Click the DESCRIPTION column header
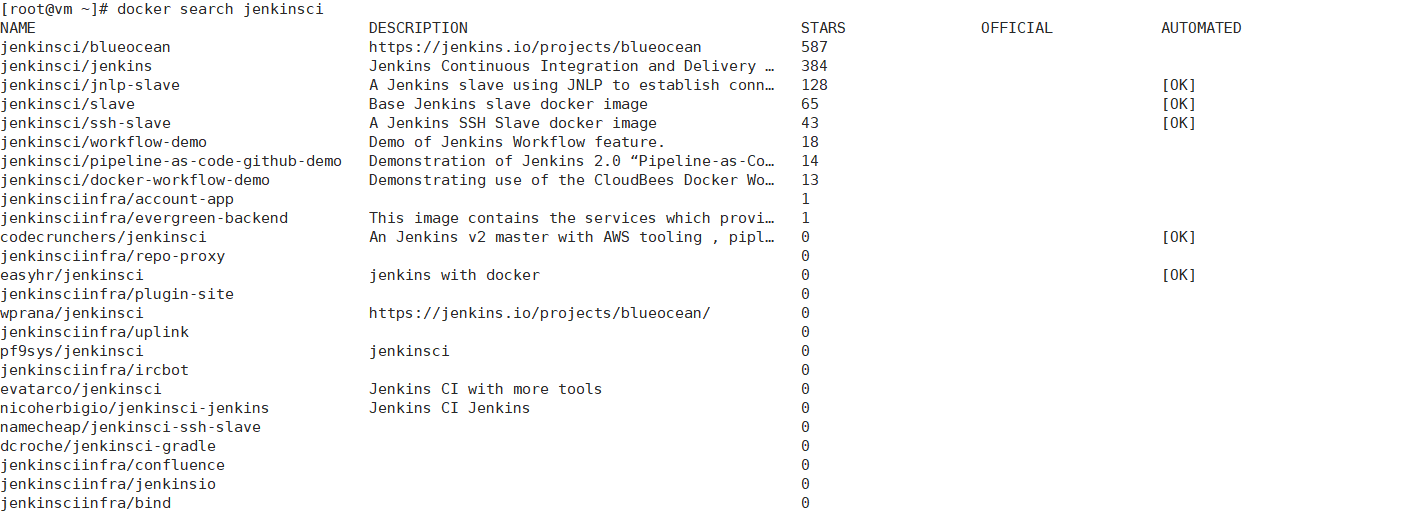The image size is (1407, 511). [418, 28]
